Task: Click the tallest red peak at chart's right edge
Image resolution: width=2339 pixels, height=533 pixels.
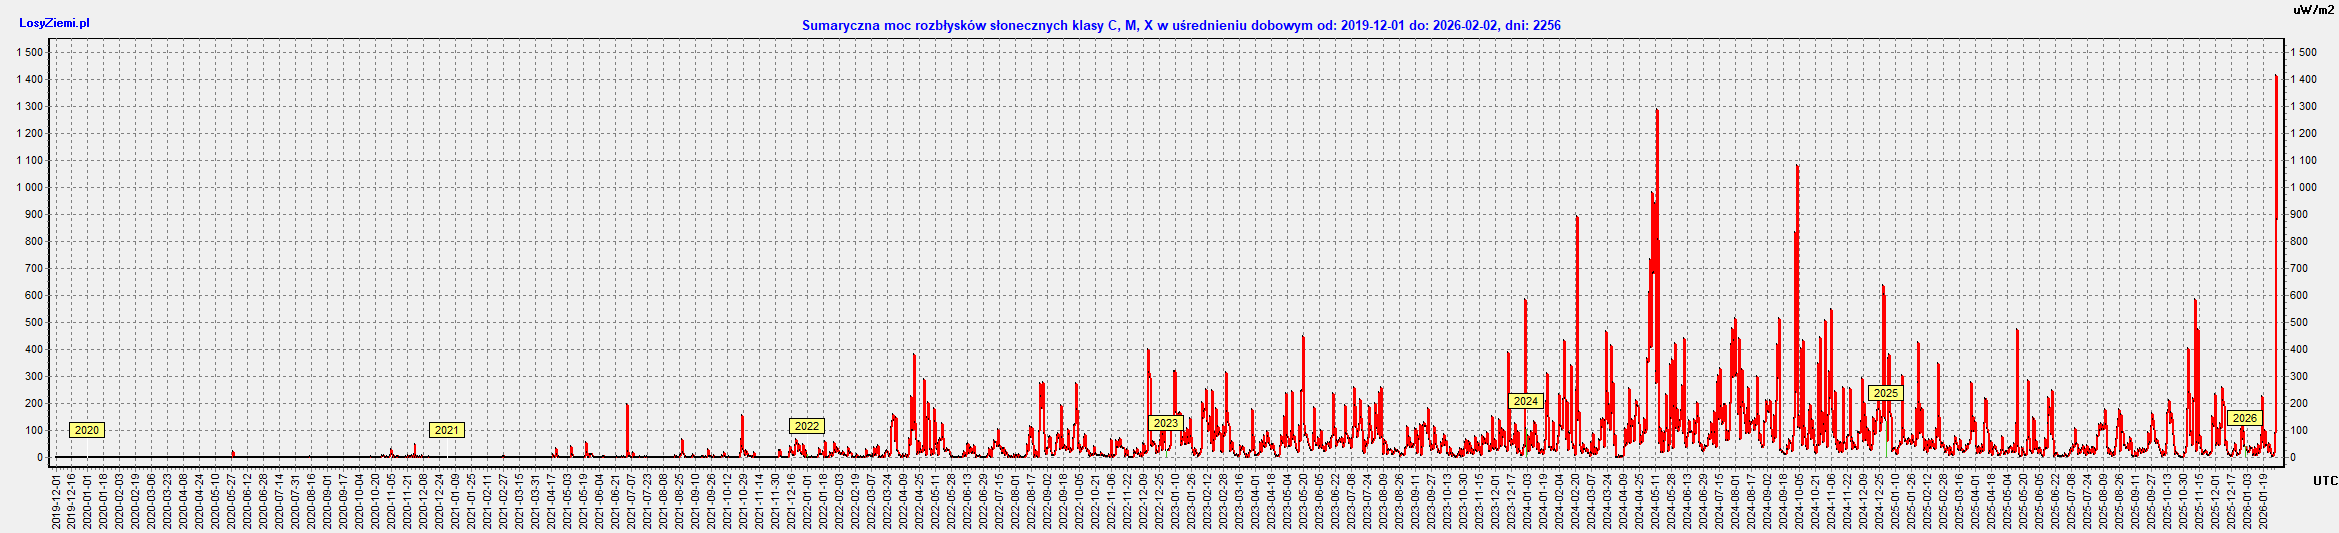Action: point(2276,78)
